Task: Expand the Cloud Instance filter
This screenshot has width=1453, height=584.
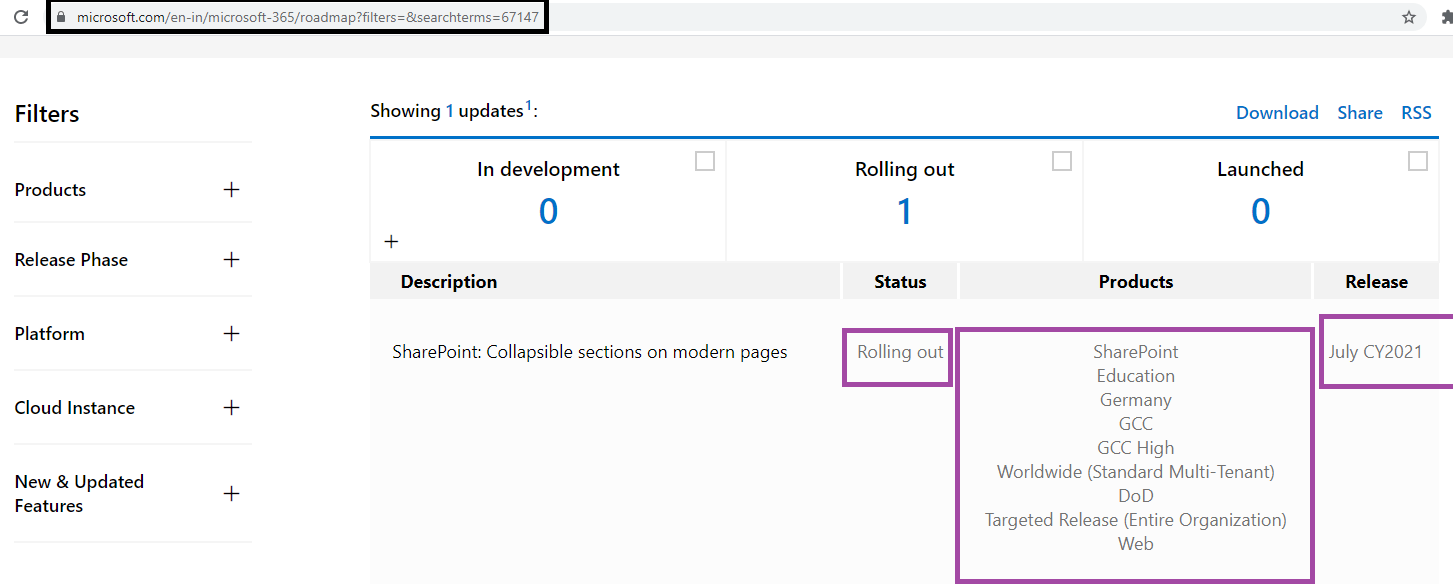Action: click(x=232, y=408)
